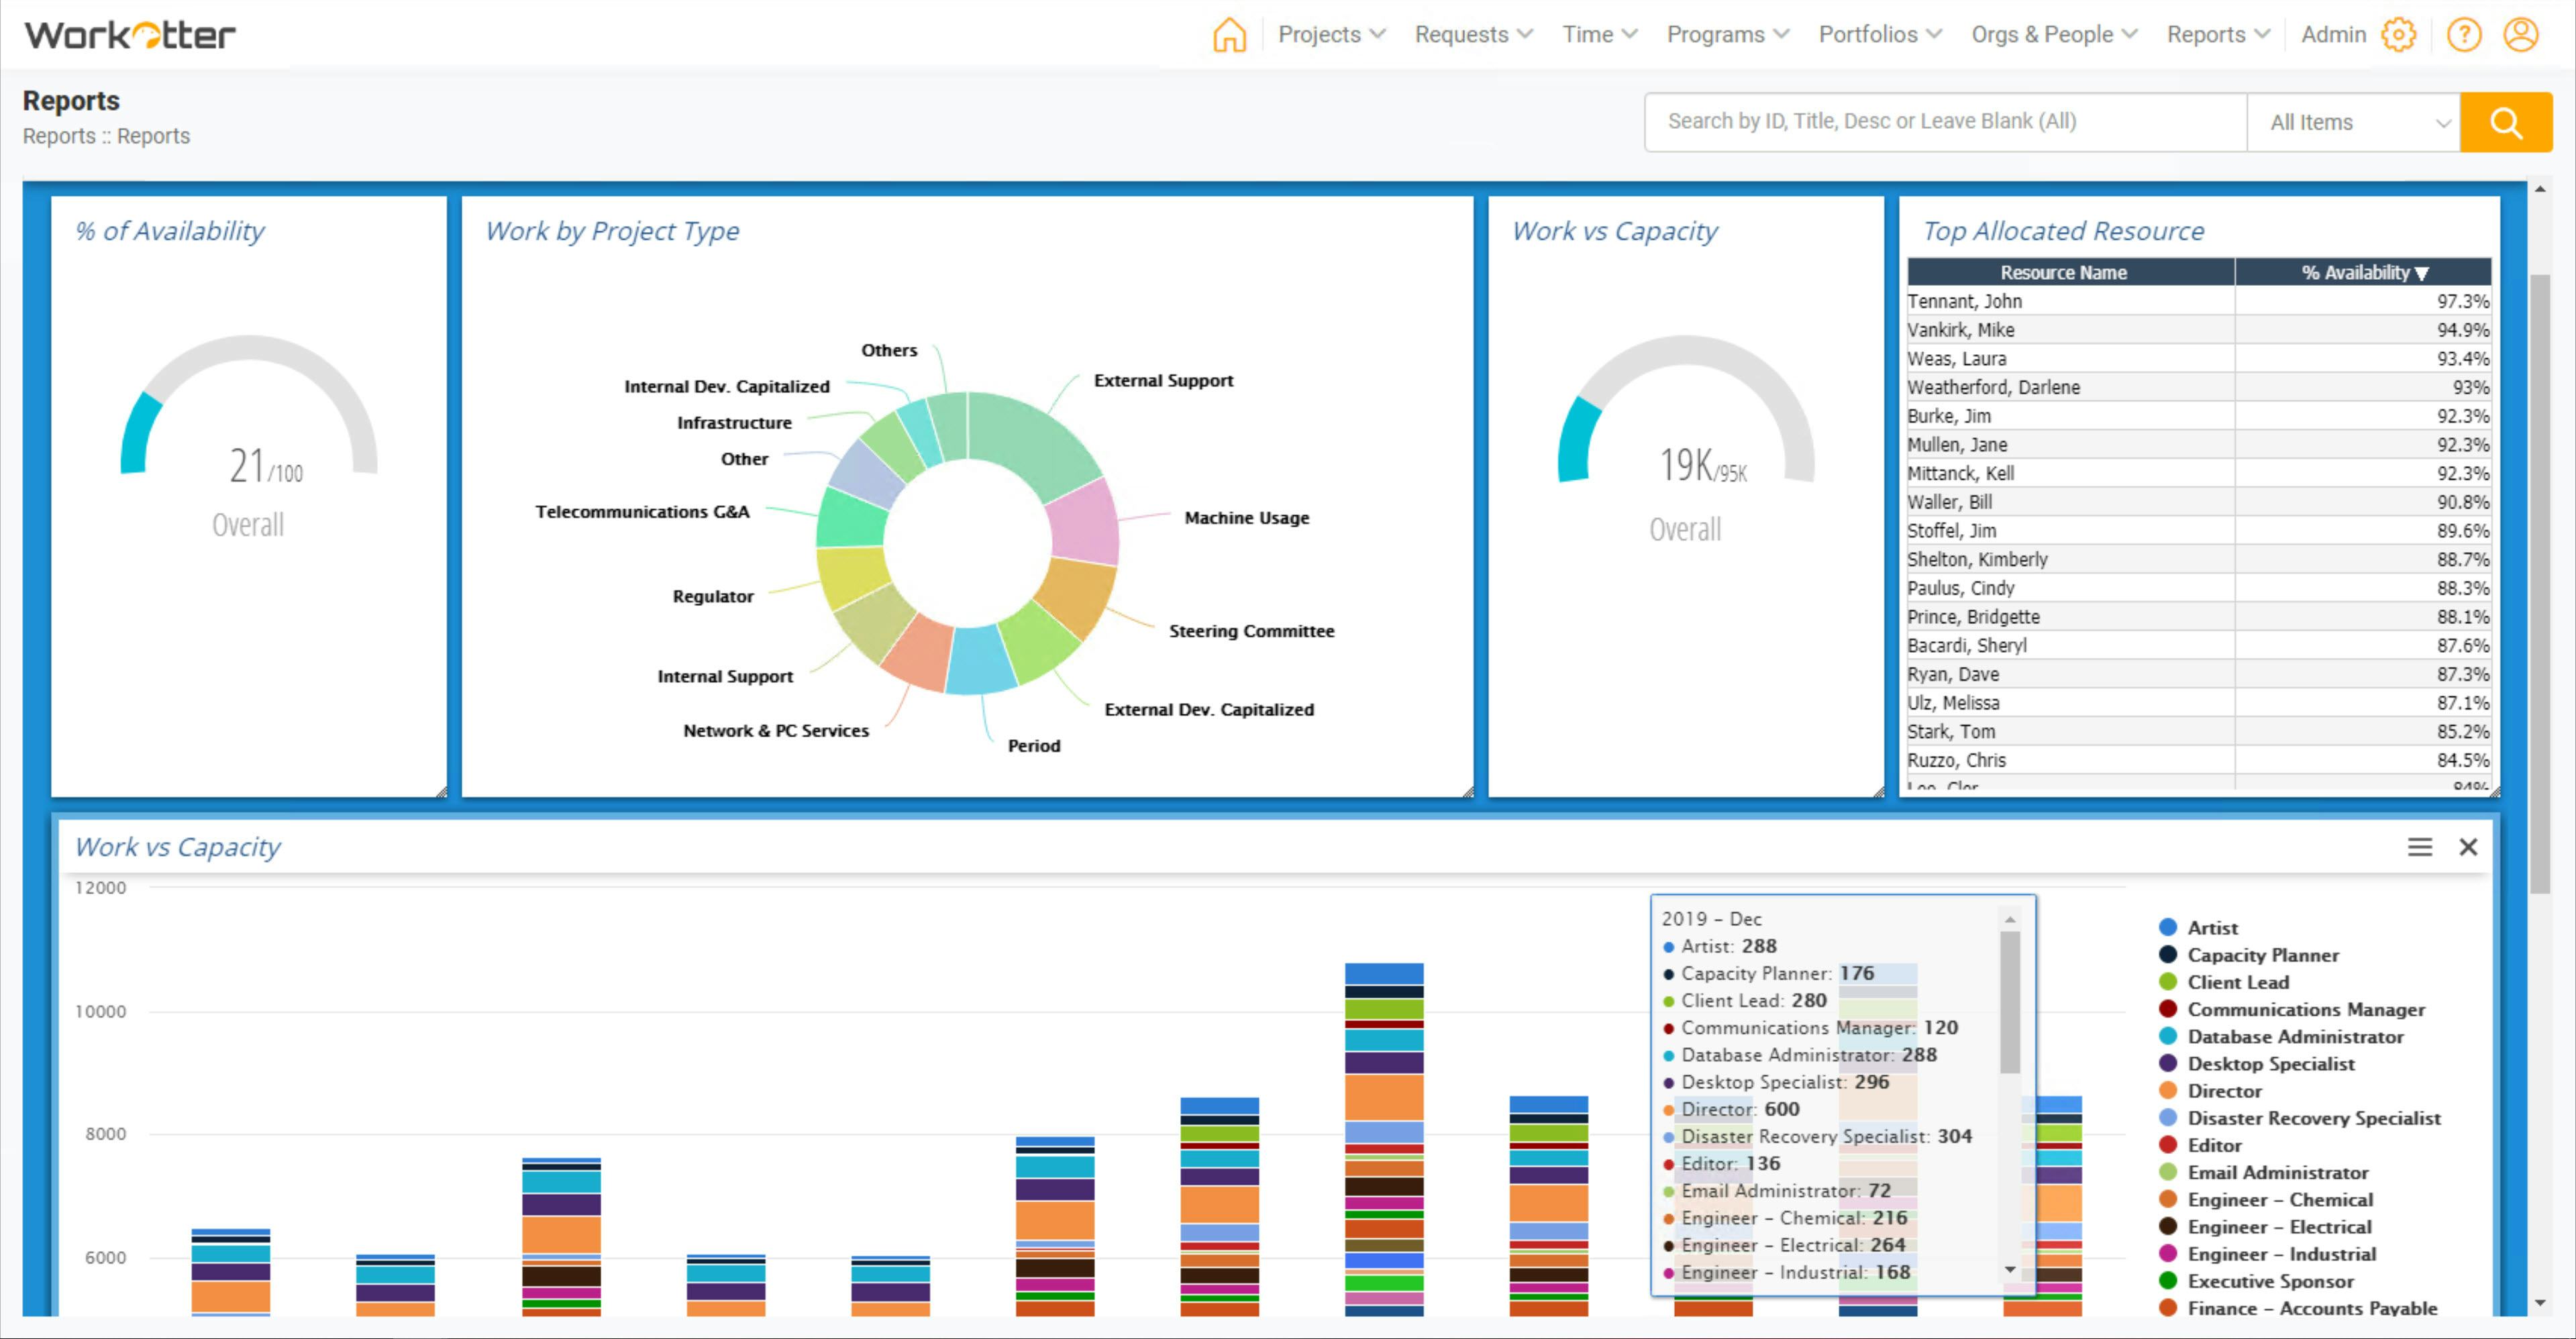Click the WorkOtter logo
Viewport: 2576px width, 1339px height.
[x=130, y=35]
